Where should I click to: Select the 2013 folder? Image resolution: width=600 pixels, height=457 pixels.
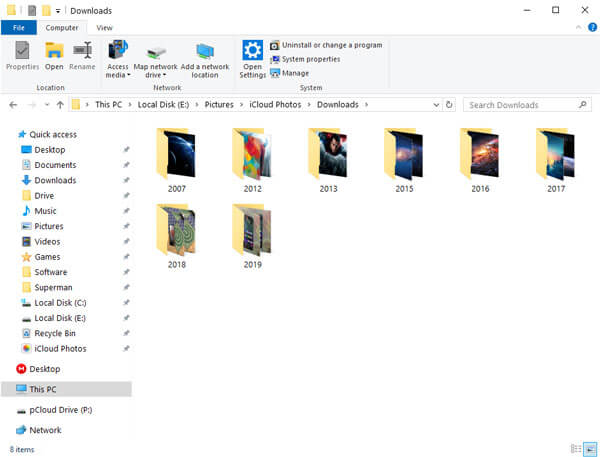point(328,161)
